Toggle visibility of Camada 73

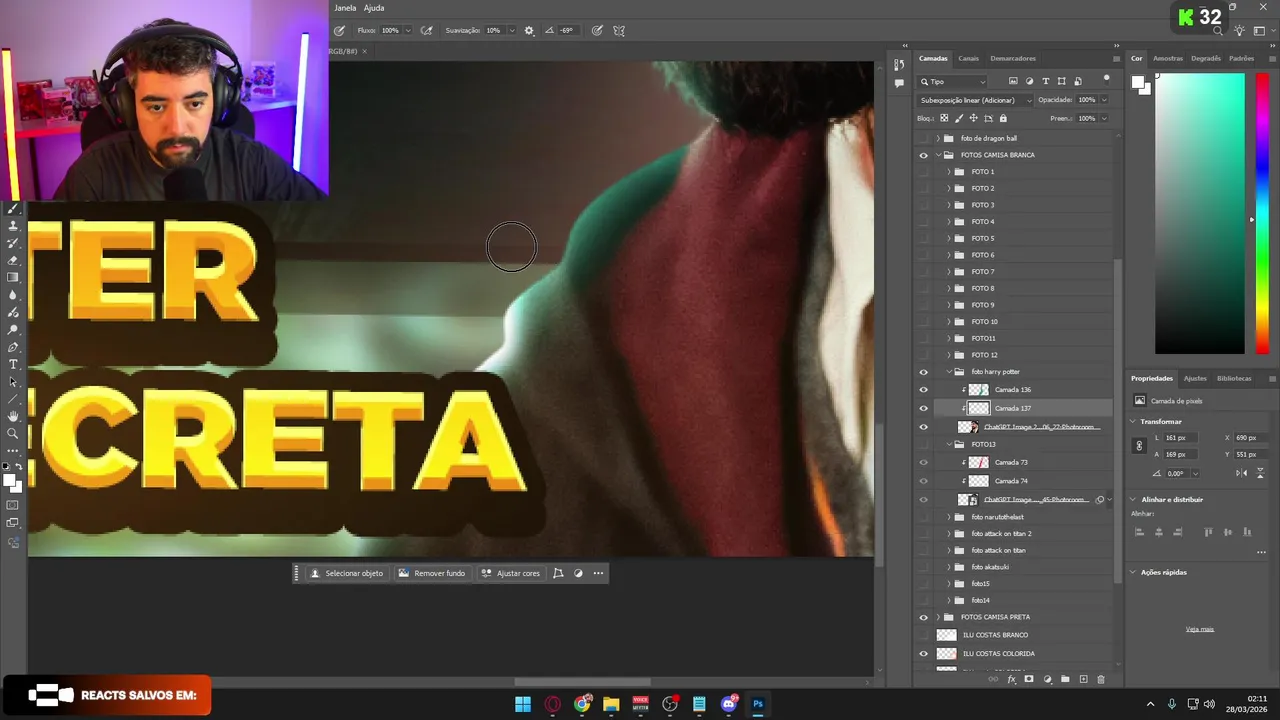pyautogui.click(x=923, y=462)
